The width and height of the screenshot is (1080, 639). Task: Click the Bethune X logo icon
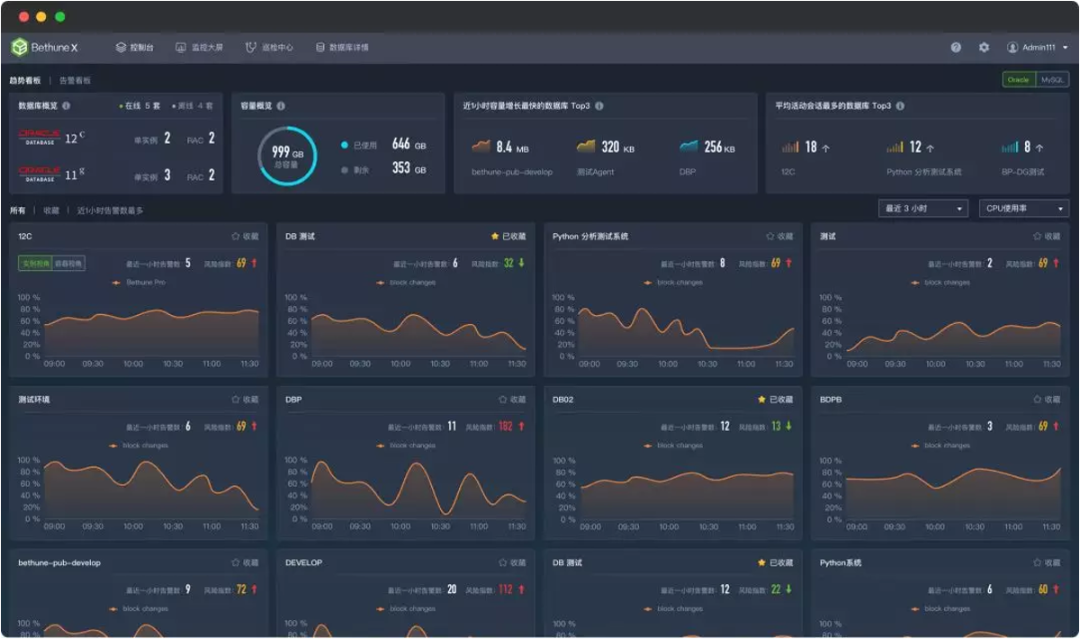(19, 47)
